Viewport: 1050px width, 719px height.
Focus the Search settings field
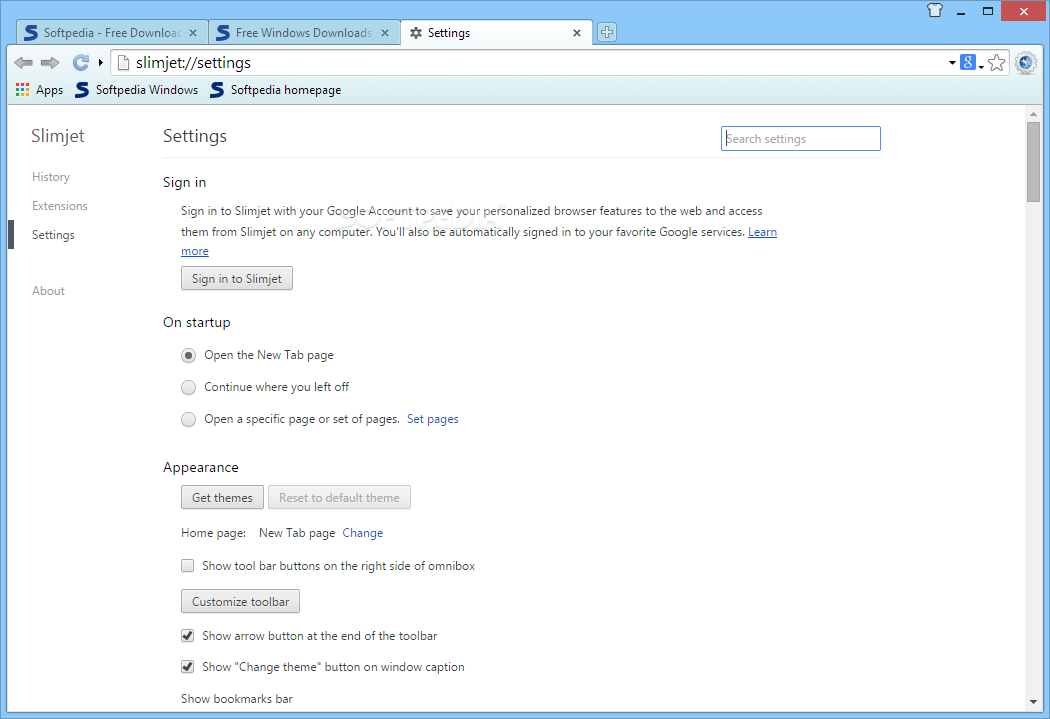pos(800,139)
